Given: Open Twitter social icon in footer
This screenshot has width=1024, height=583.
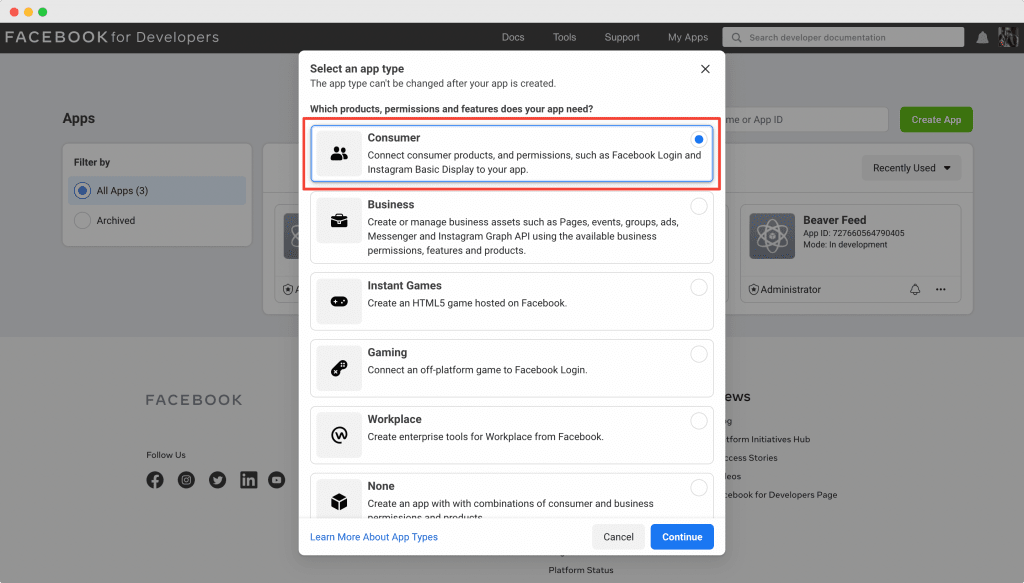Looking at the screenshot, I should (217, 480).
